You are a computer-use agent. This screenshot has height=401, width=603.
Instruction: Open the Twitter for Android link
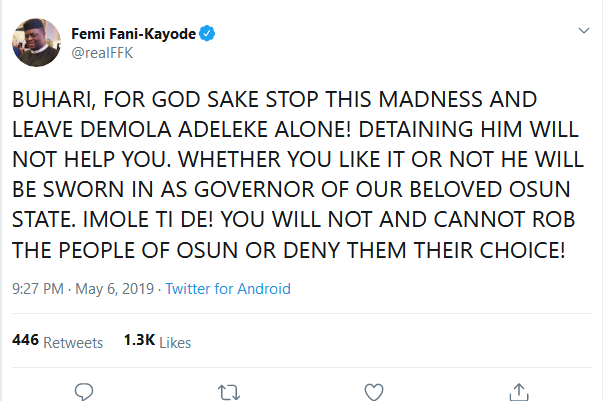[228, 289]
